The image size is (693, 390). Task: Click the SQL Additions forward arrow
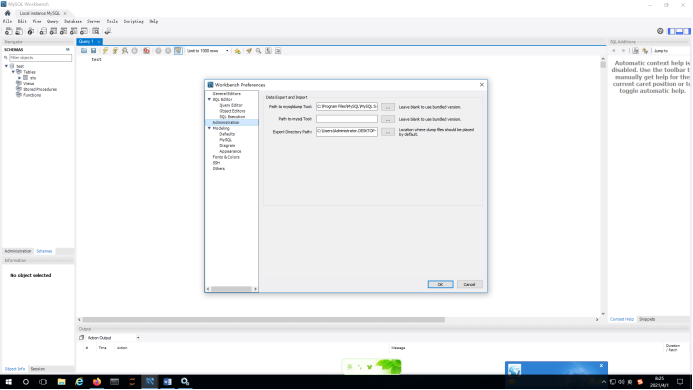click(x=623, y=51)
